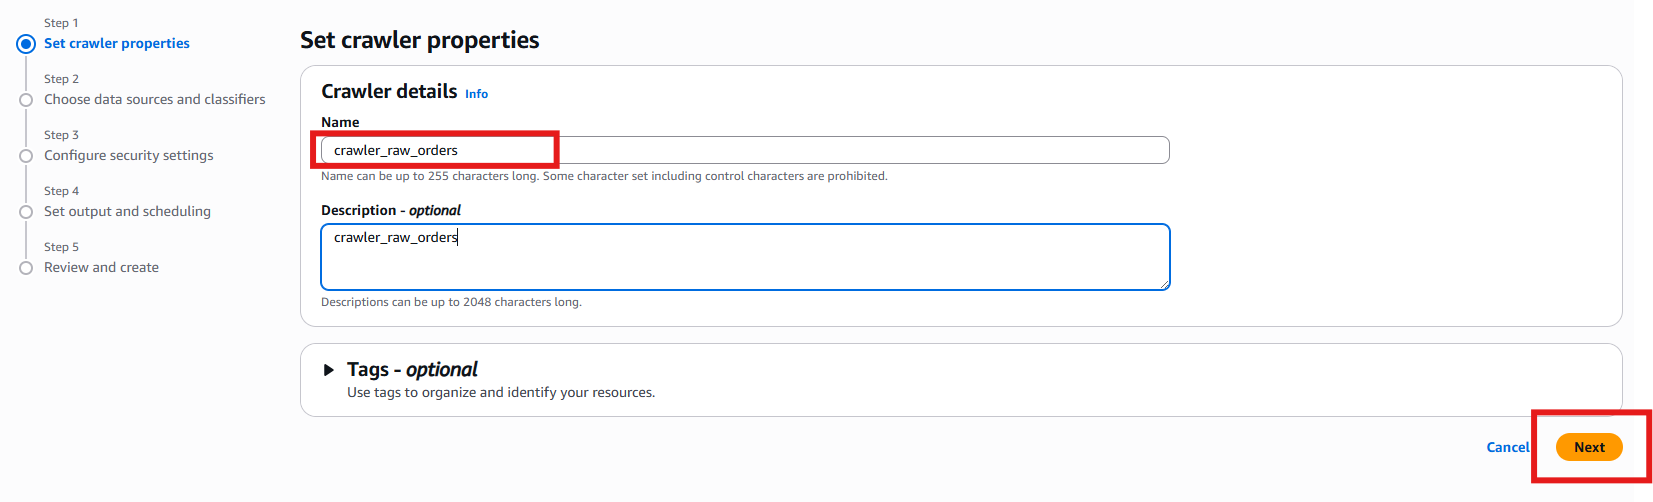Open 'Set crawler properties' step link
This screenshot has height=502, width=1653.
tap(117, 44)
